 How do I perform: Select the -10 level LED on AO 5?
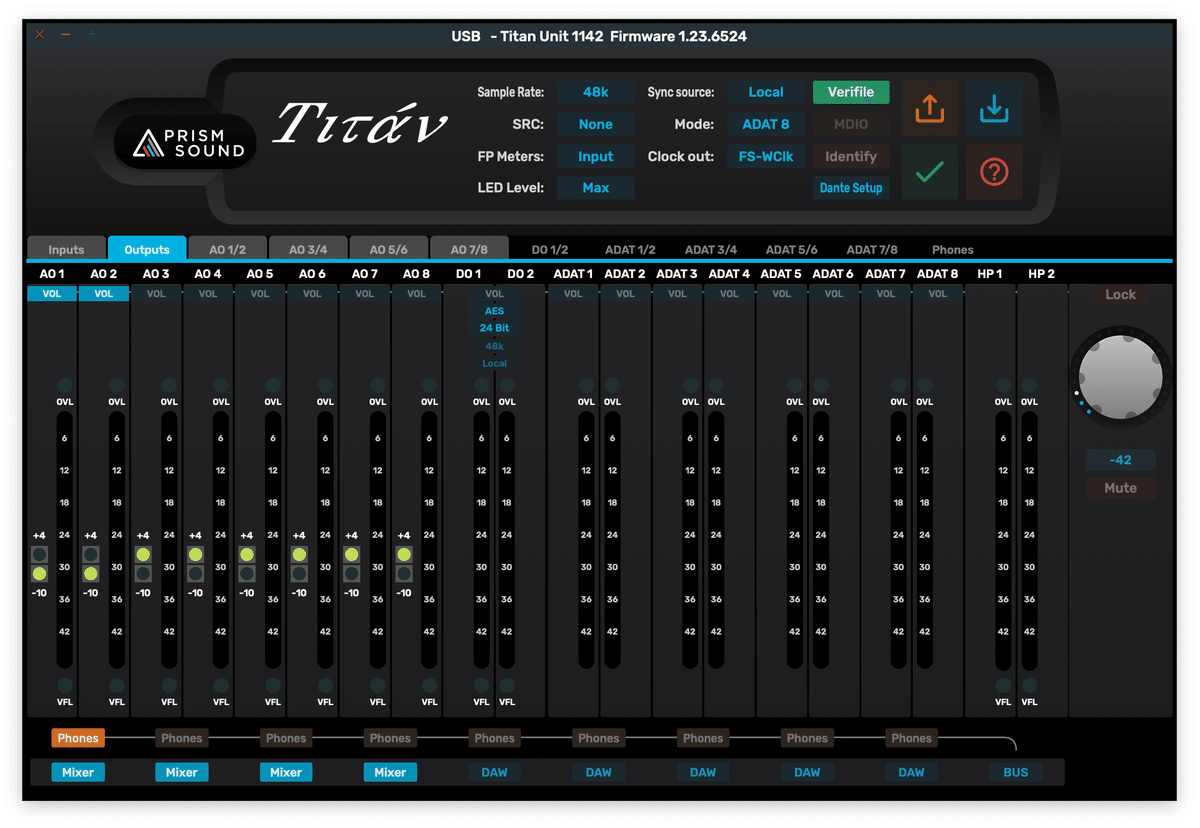pos(247,573)
